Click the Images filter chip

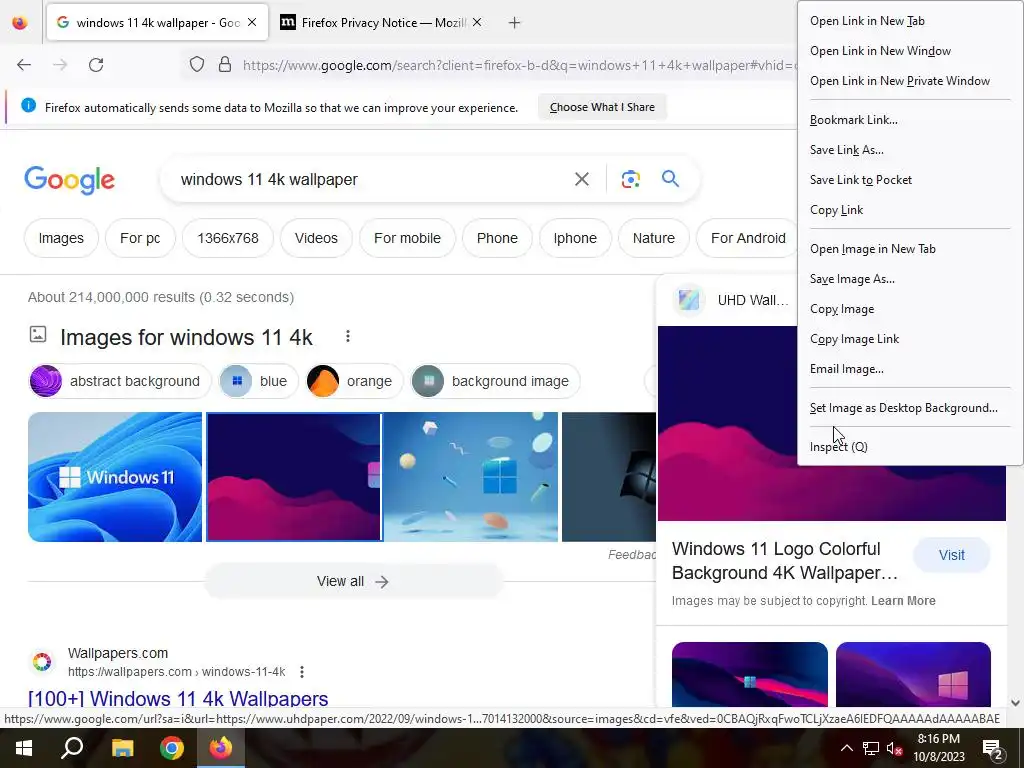[x=61, y=238]
